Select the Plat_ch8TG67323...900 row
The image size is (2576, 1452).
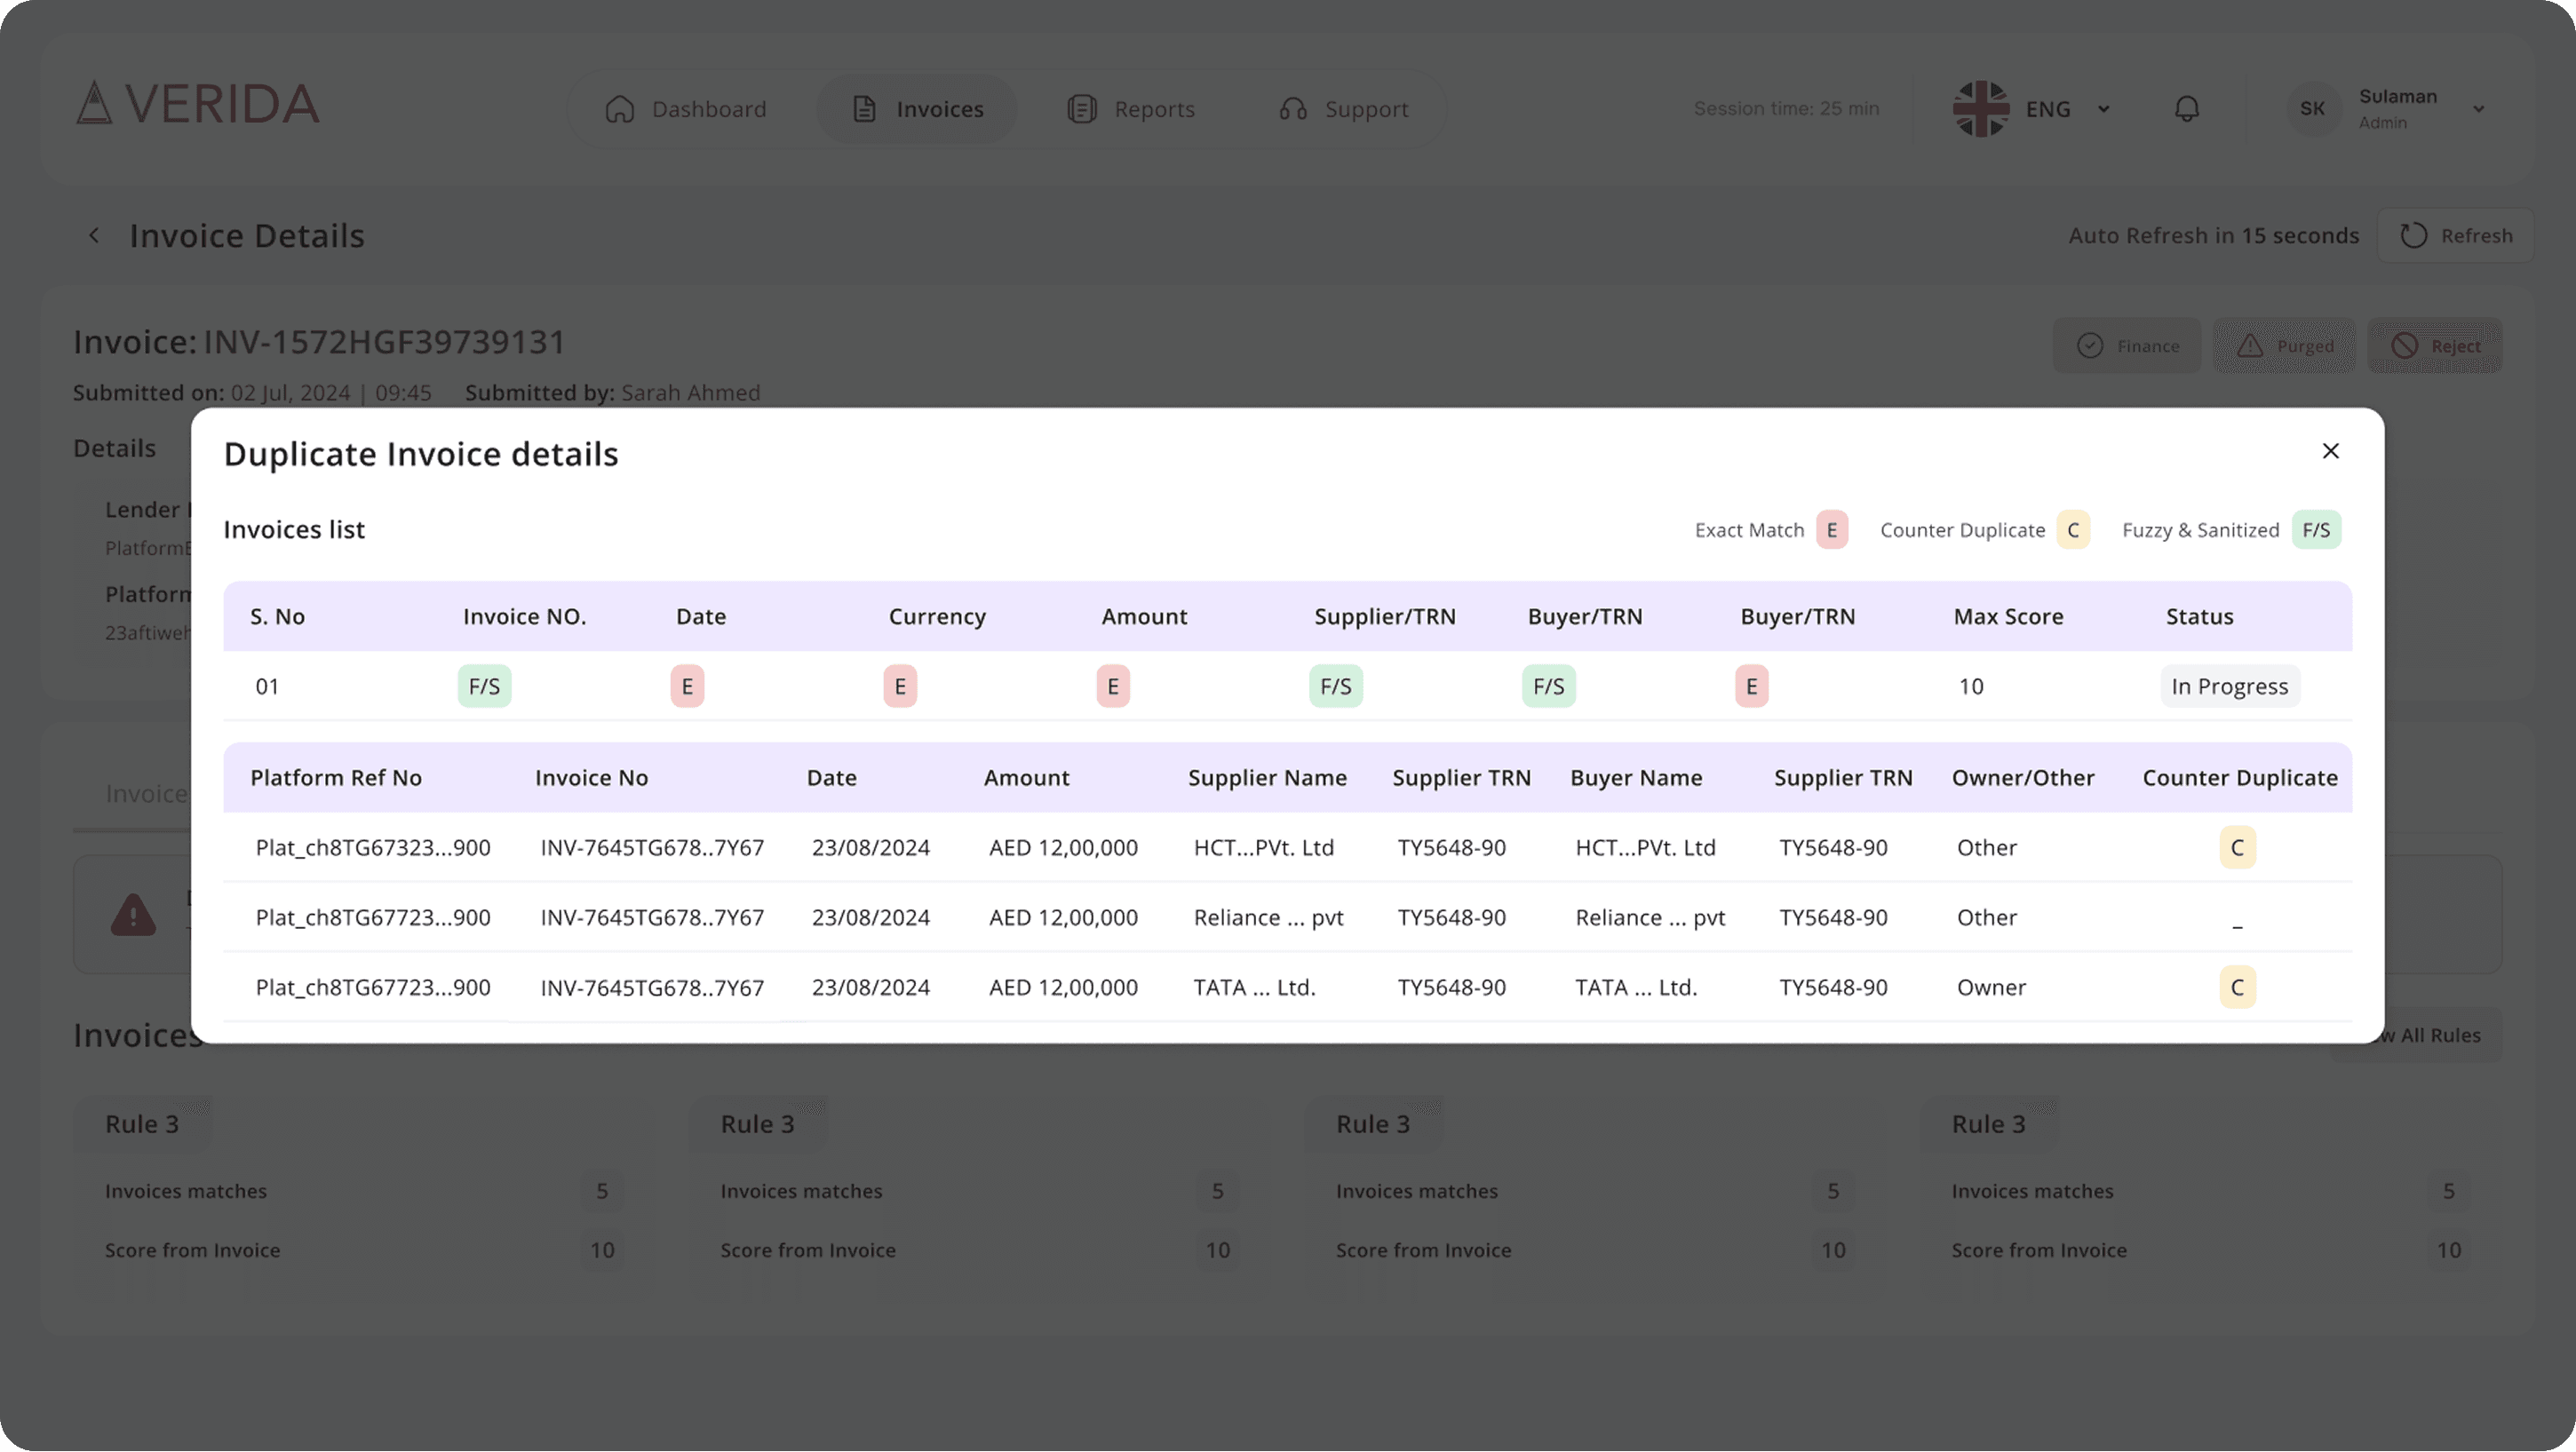[373, 848]
